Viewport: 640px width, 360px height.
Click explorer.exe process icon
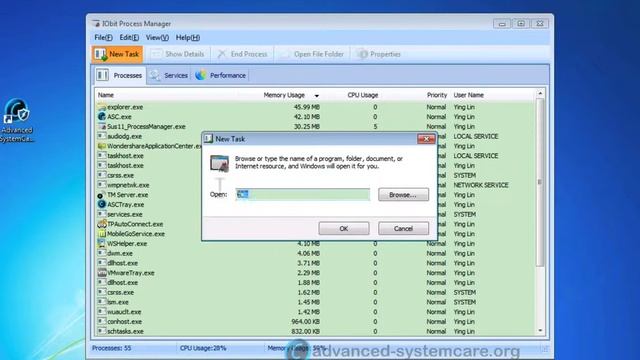pos(102,107)
